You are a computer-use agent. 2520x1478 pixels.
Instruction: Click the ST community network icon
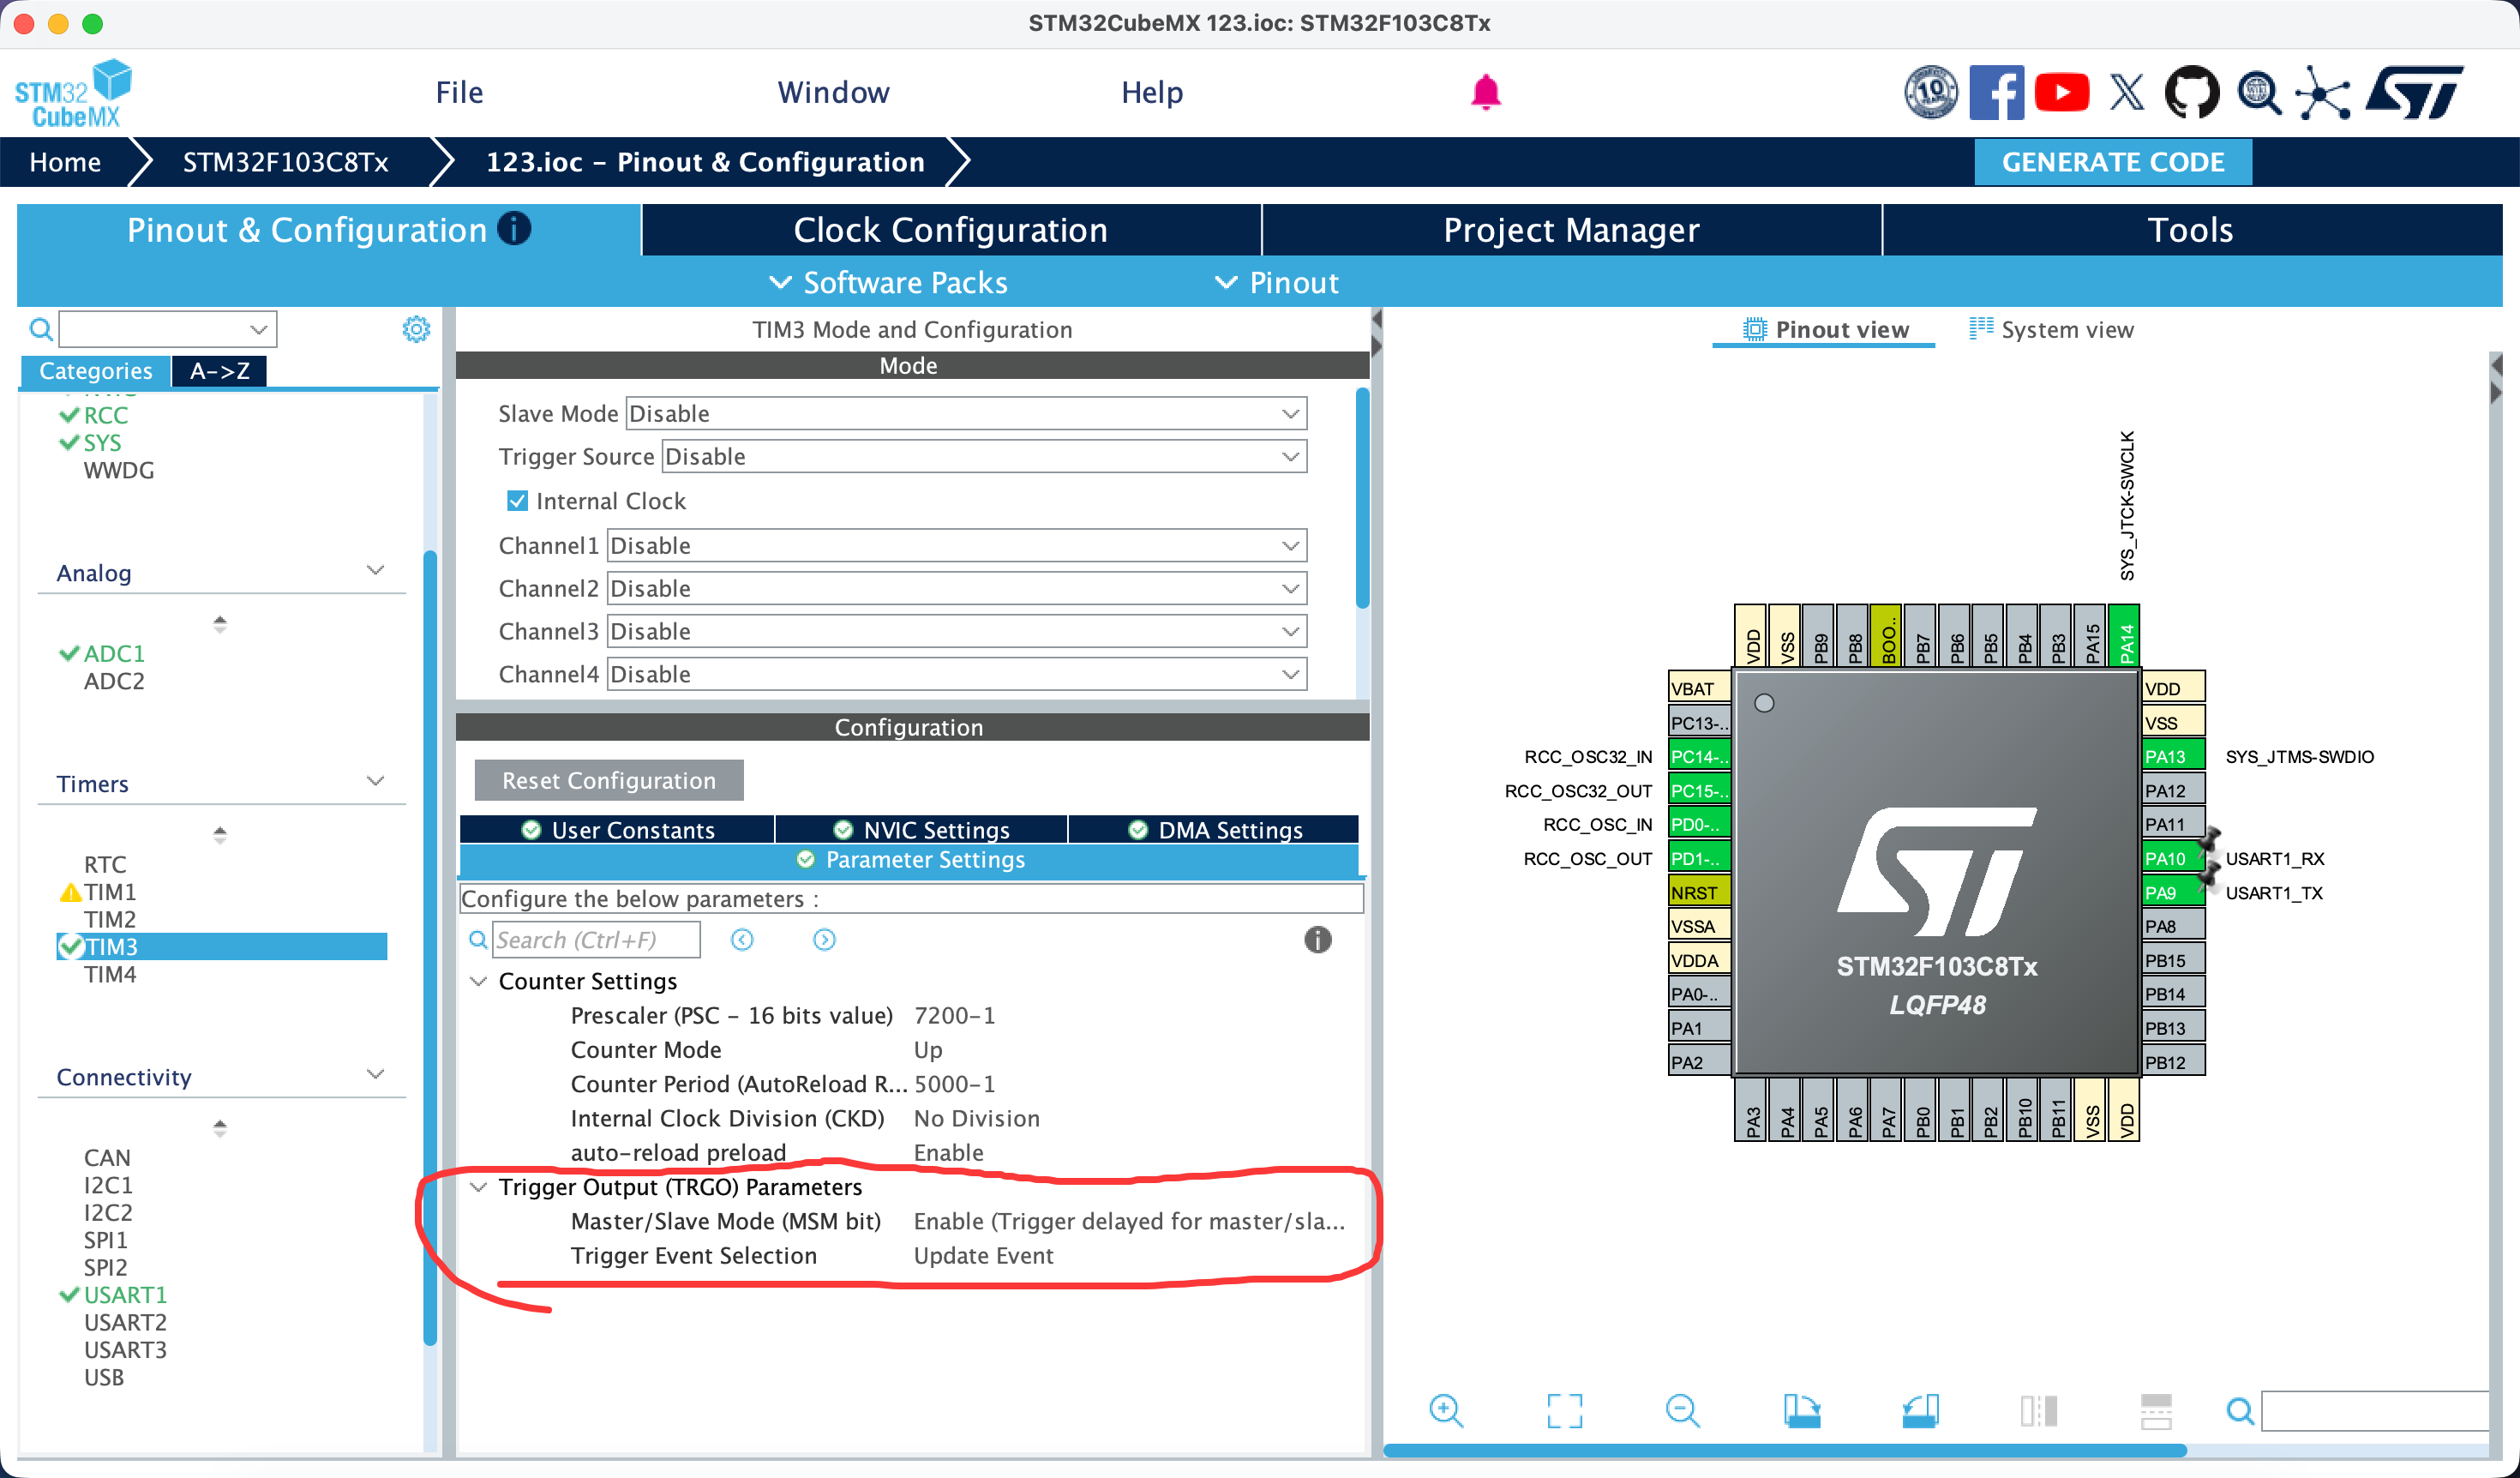click(2322, 93)
